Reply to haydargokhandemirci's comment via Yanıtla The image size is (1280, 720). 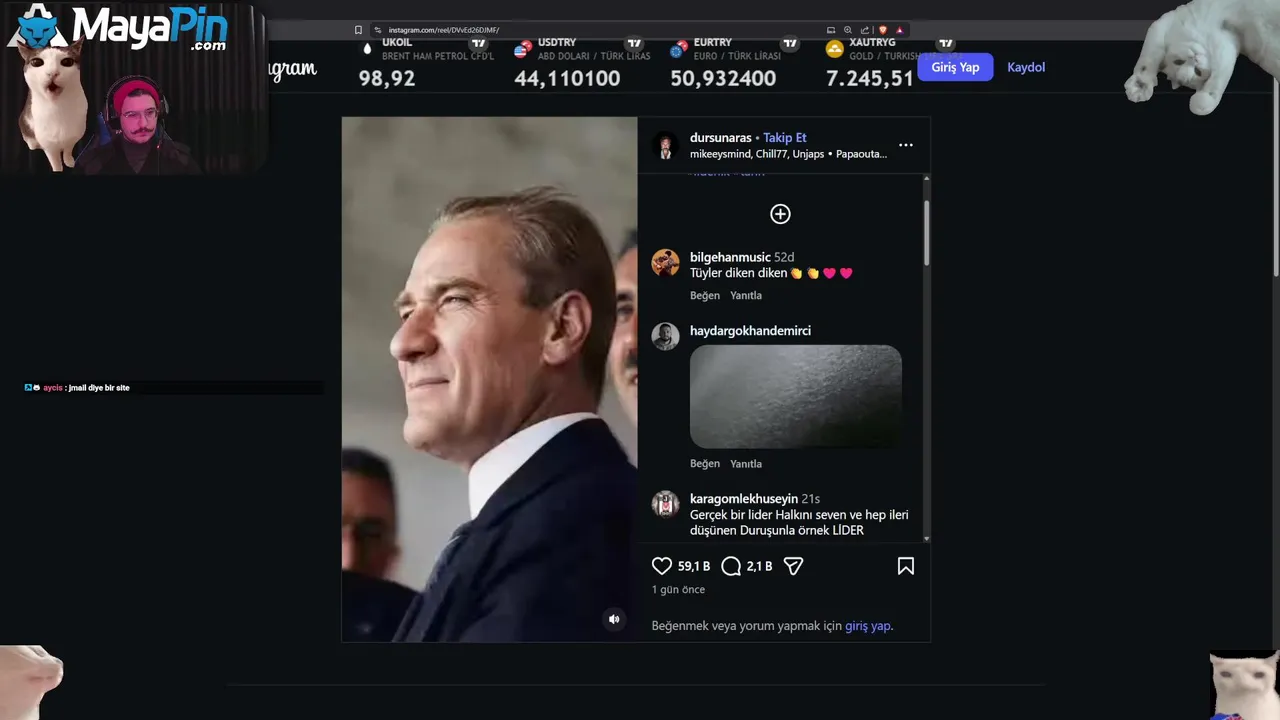tap(746, 464)
